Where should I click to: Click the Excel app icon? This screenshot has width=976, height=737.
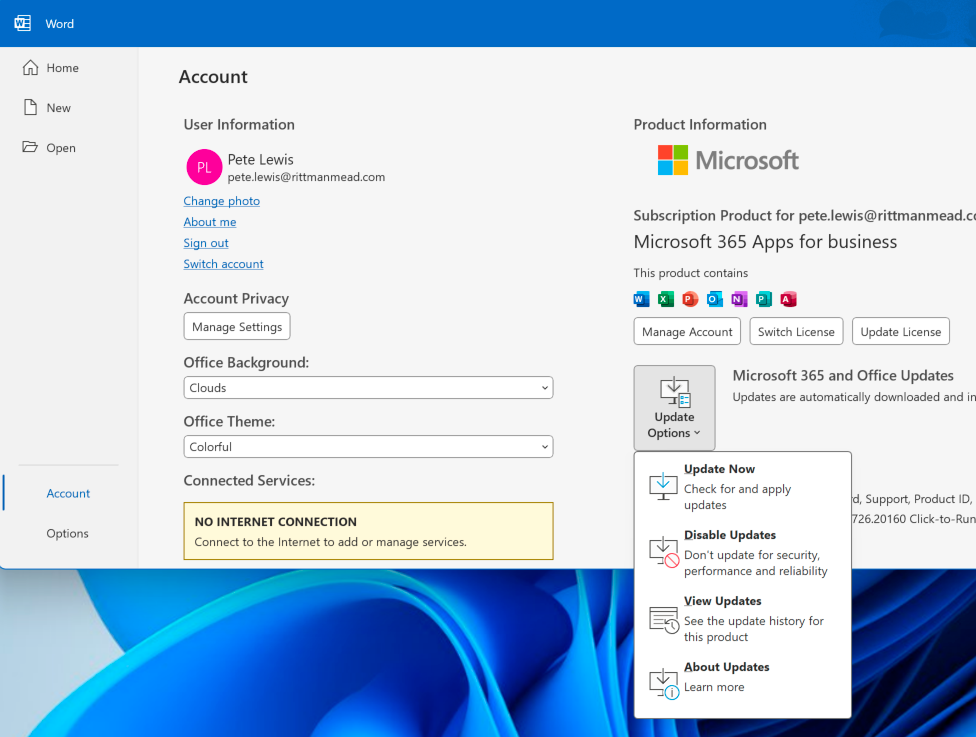(x=665, y=299)
